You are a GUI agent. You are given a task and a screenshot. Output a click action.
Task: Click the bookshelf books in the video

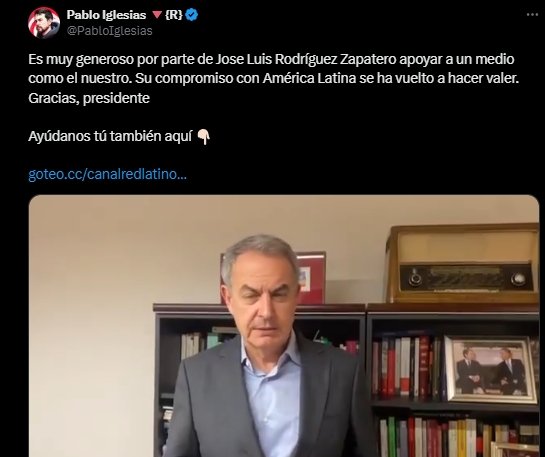pos(407,367)
